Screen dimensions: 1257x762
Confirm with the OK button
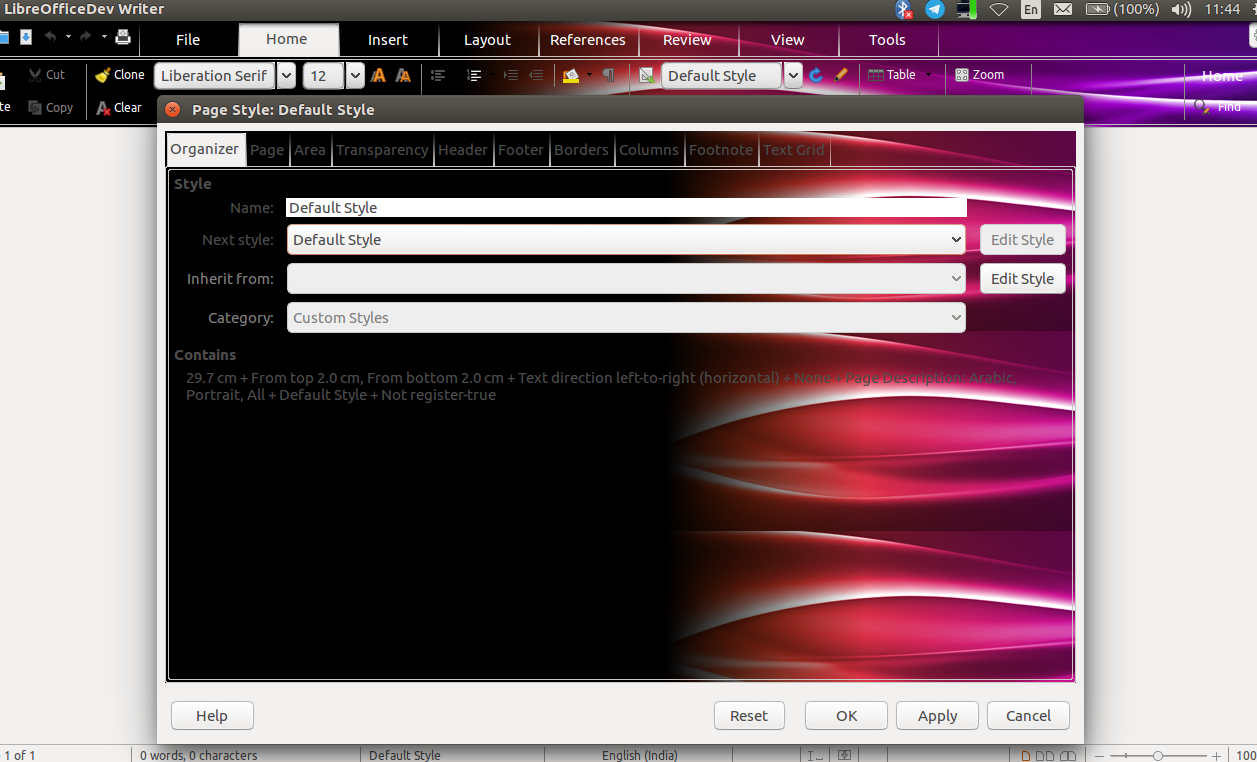click(847, 716)
